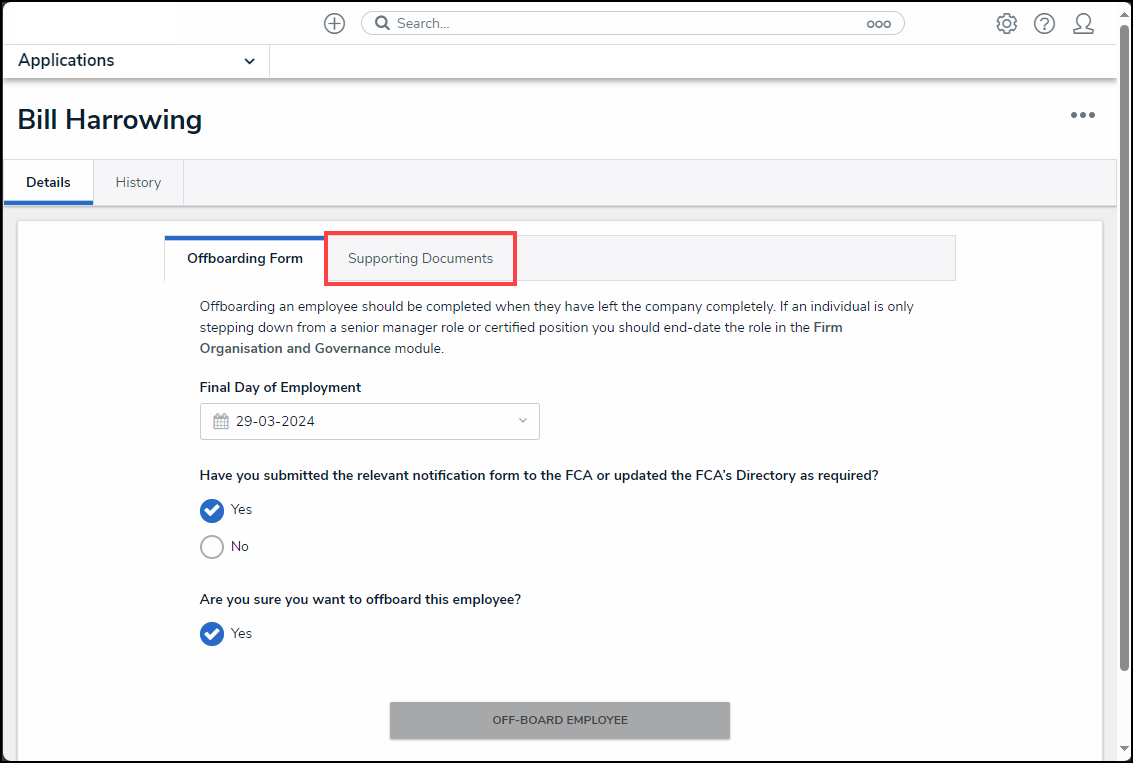This screenshot has width=1133, height=763.
Task: Select the Details tab
Action: (48, 182)
